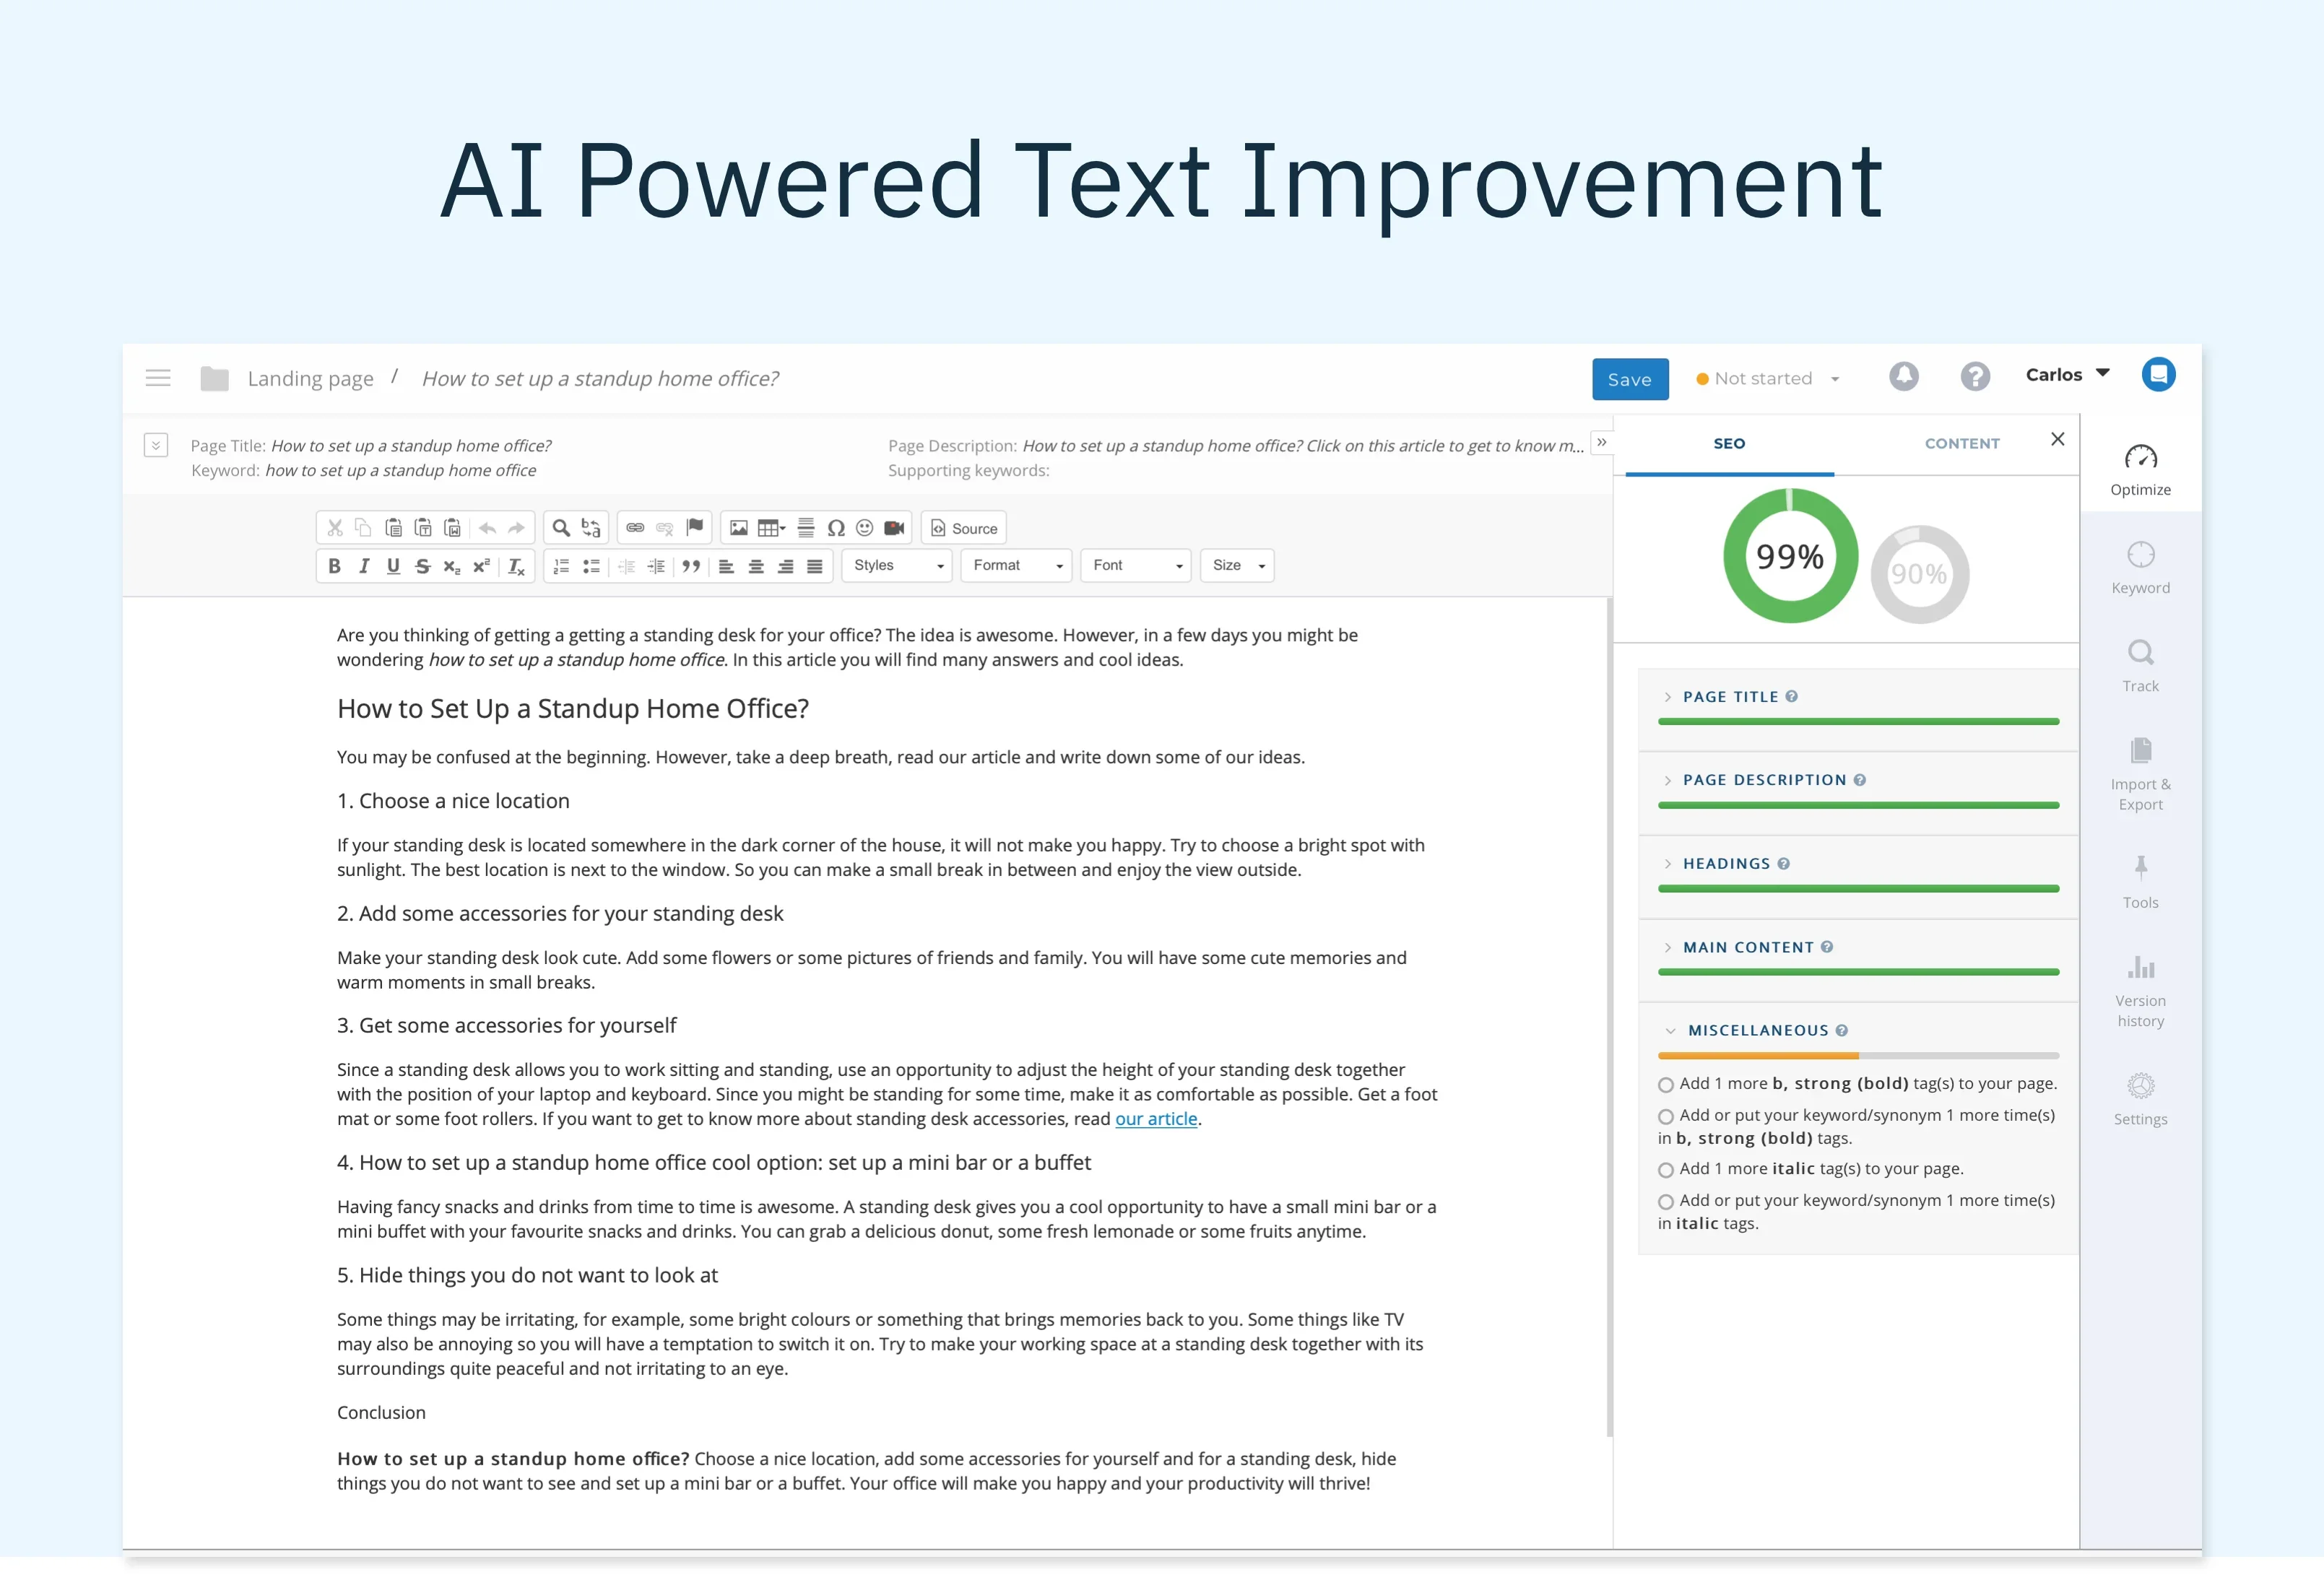Open the Find magnifier tool

pyautogui.click(x=561, y=528)
